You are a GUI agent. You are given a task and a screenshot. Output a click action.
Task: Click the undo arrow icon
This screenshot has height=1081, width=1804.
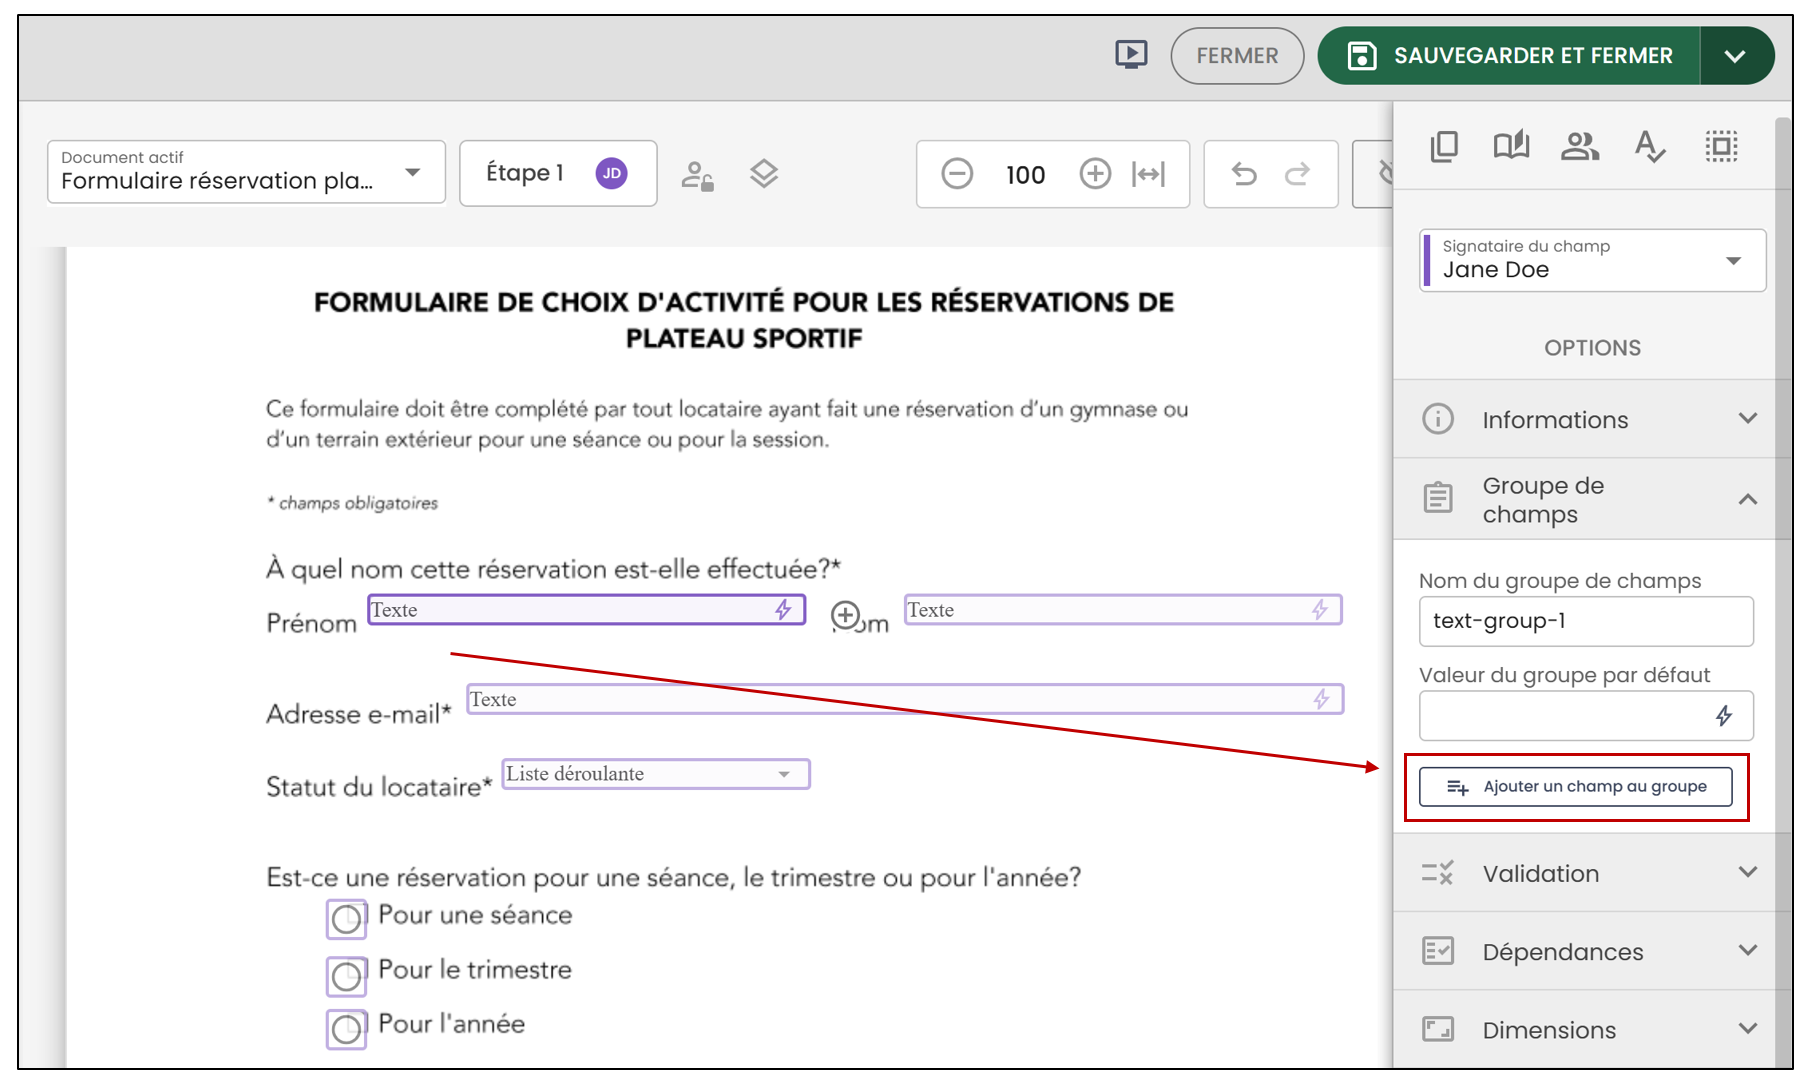click(x=1244, y=174)
